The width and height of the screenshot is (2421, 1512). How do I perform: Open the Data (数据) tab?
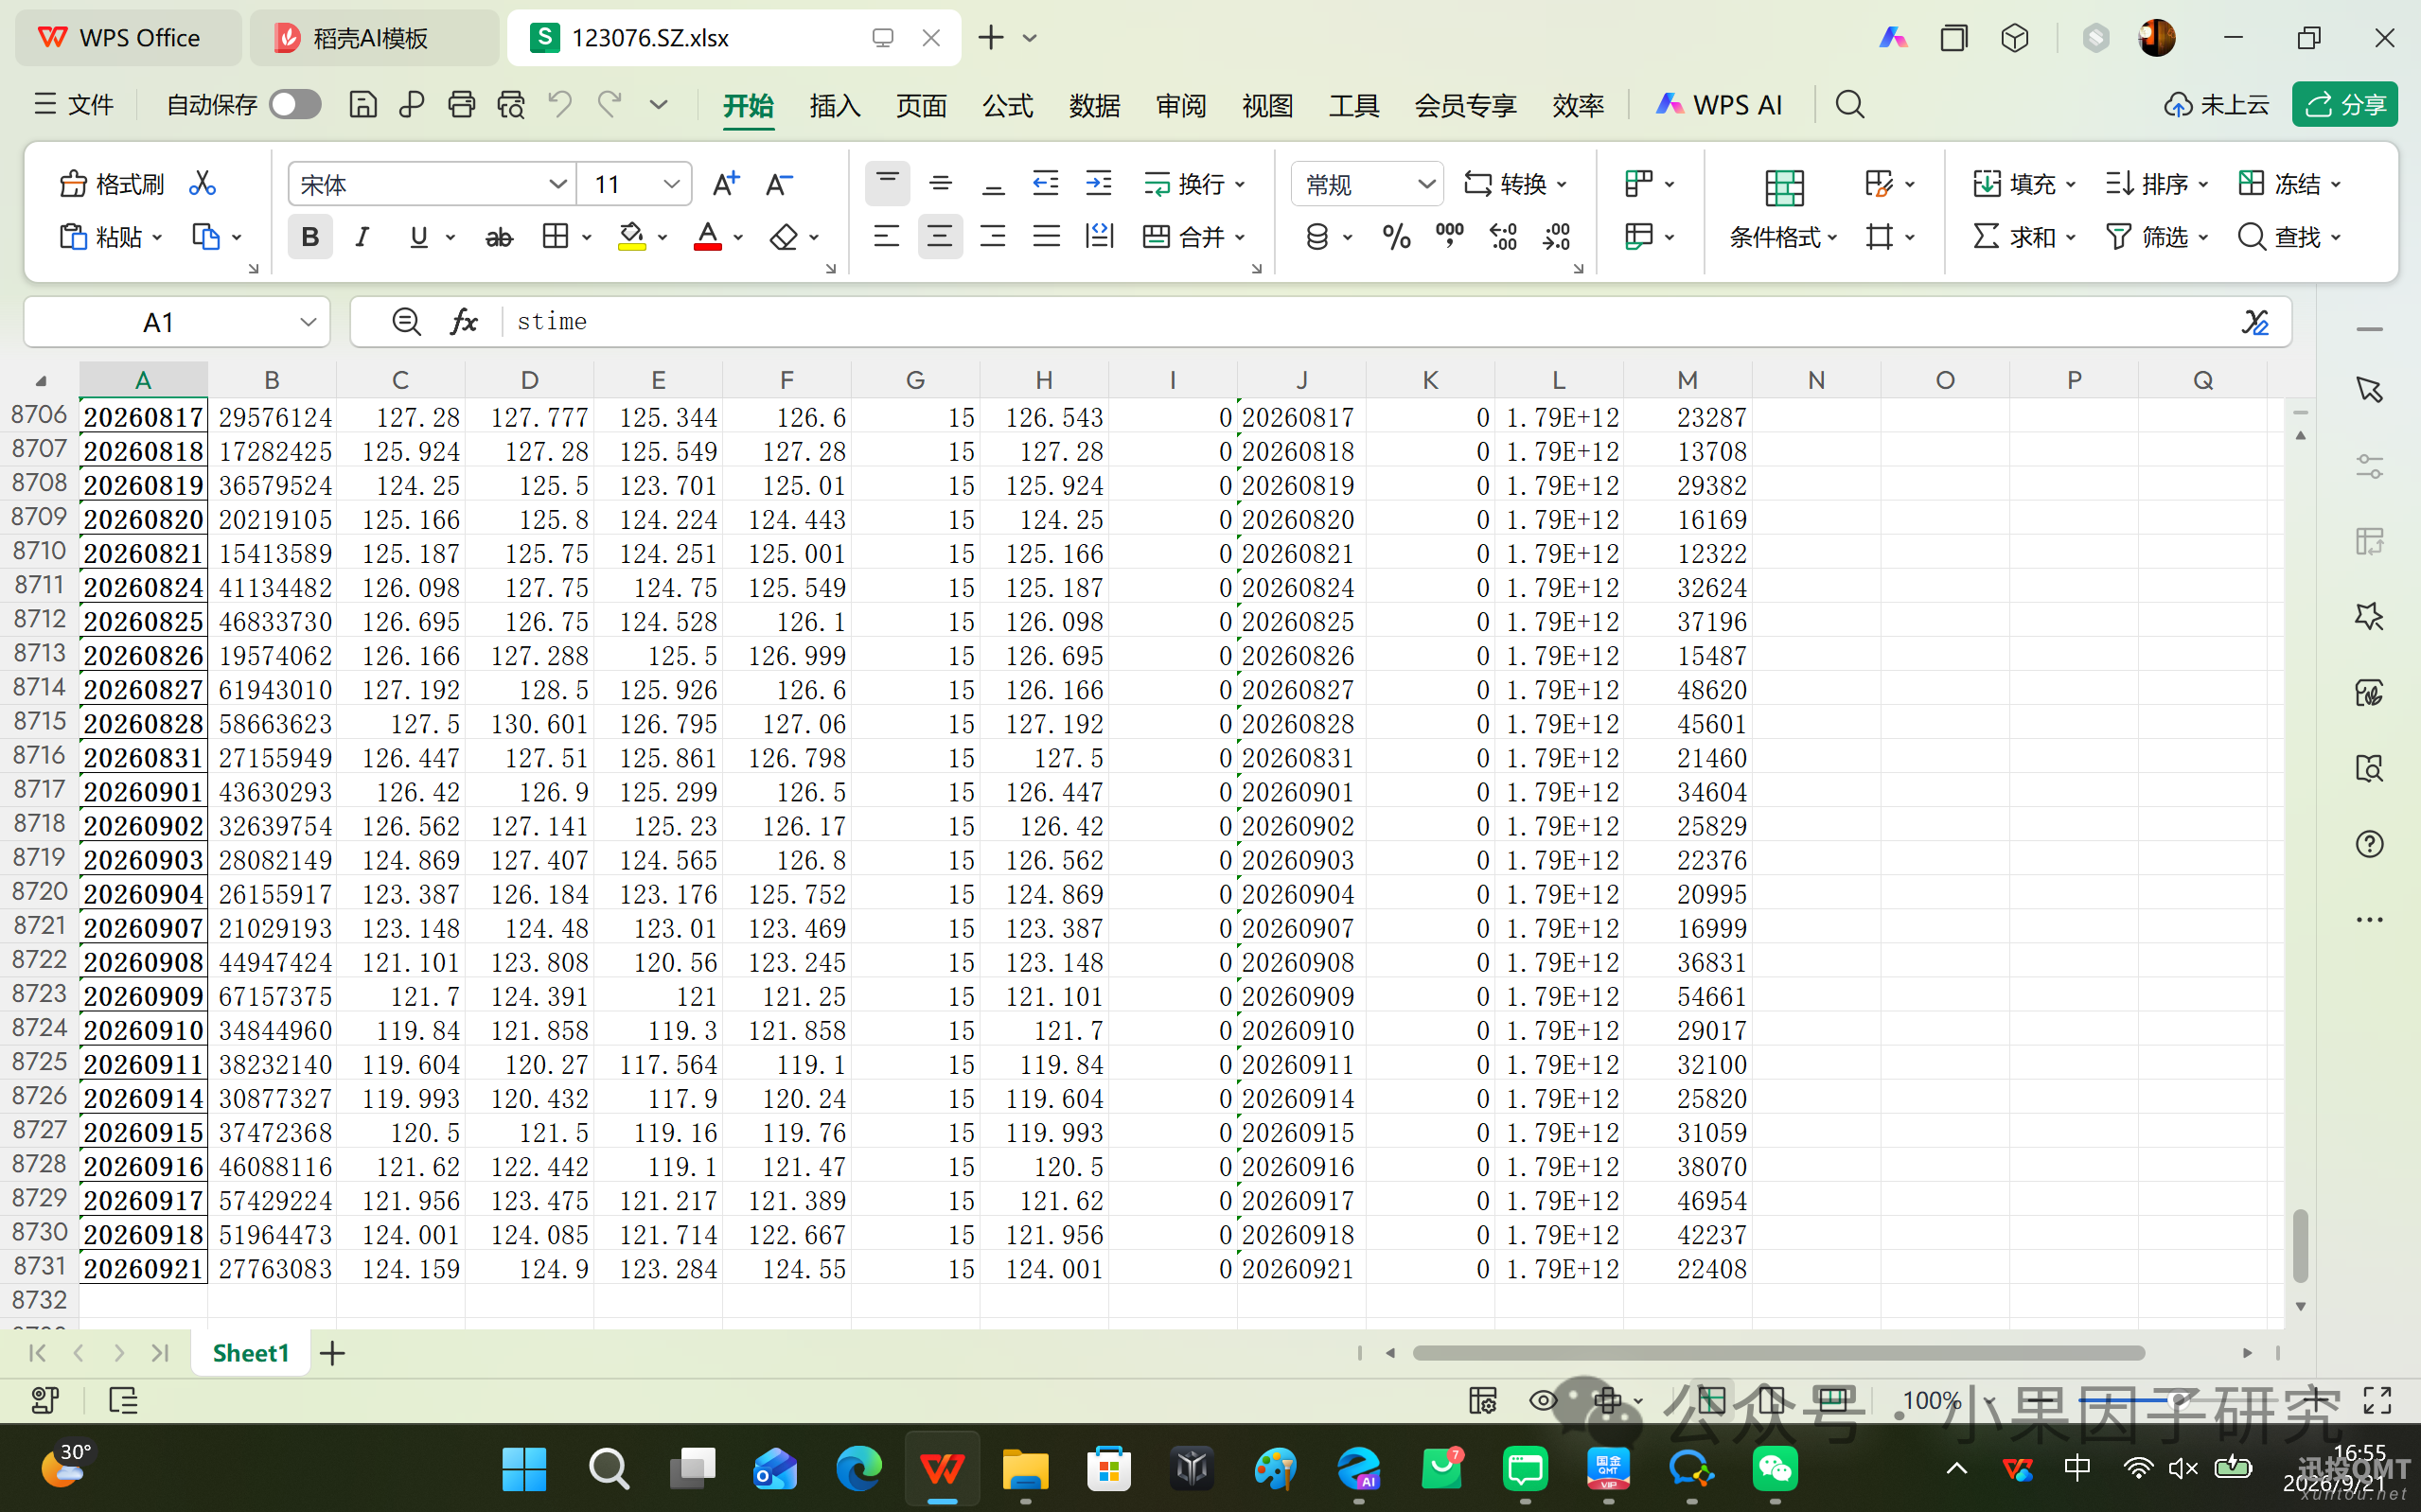pyautogui.click(x=1095, y=105)
